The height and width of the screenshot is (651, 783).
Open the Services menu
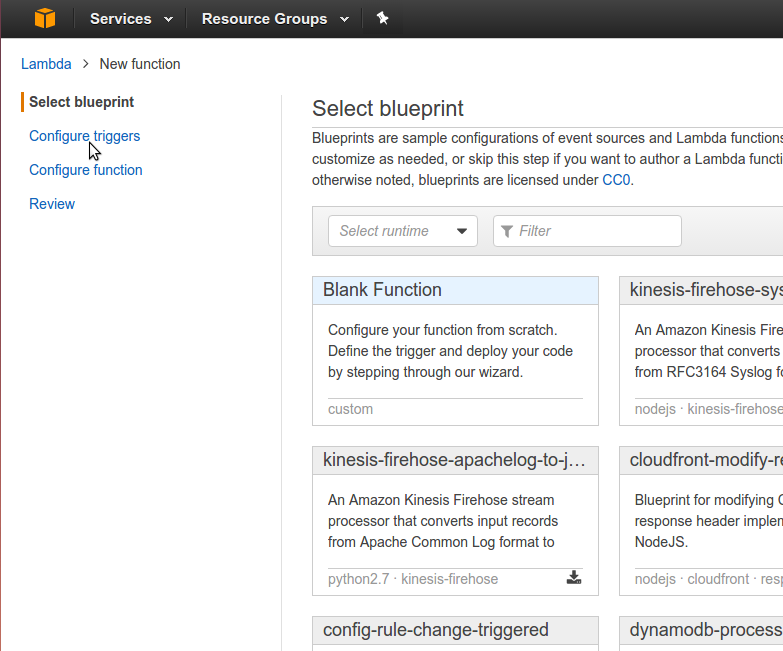[131, 19]
